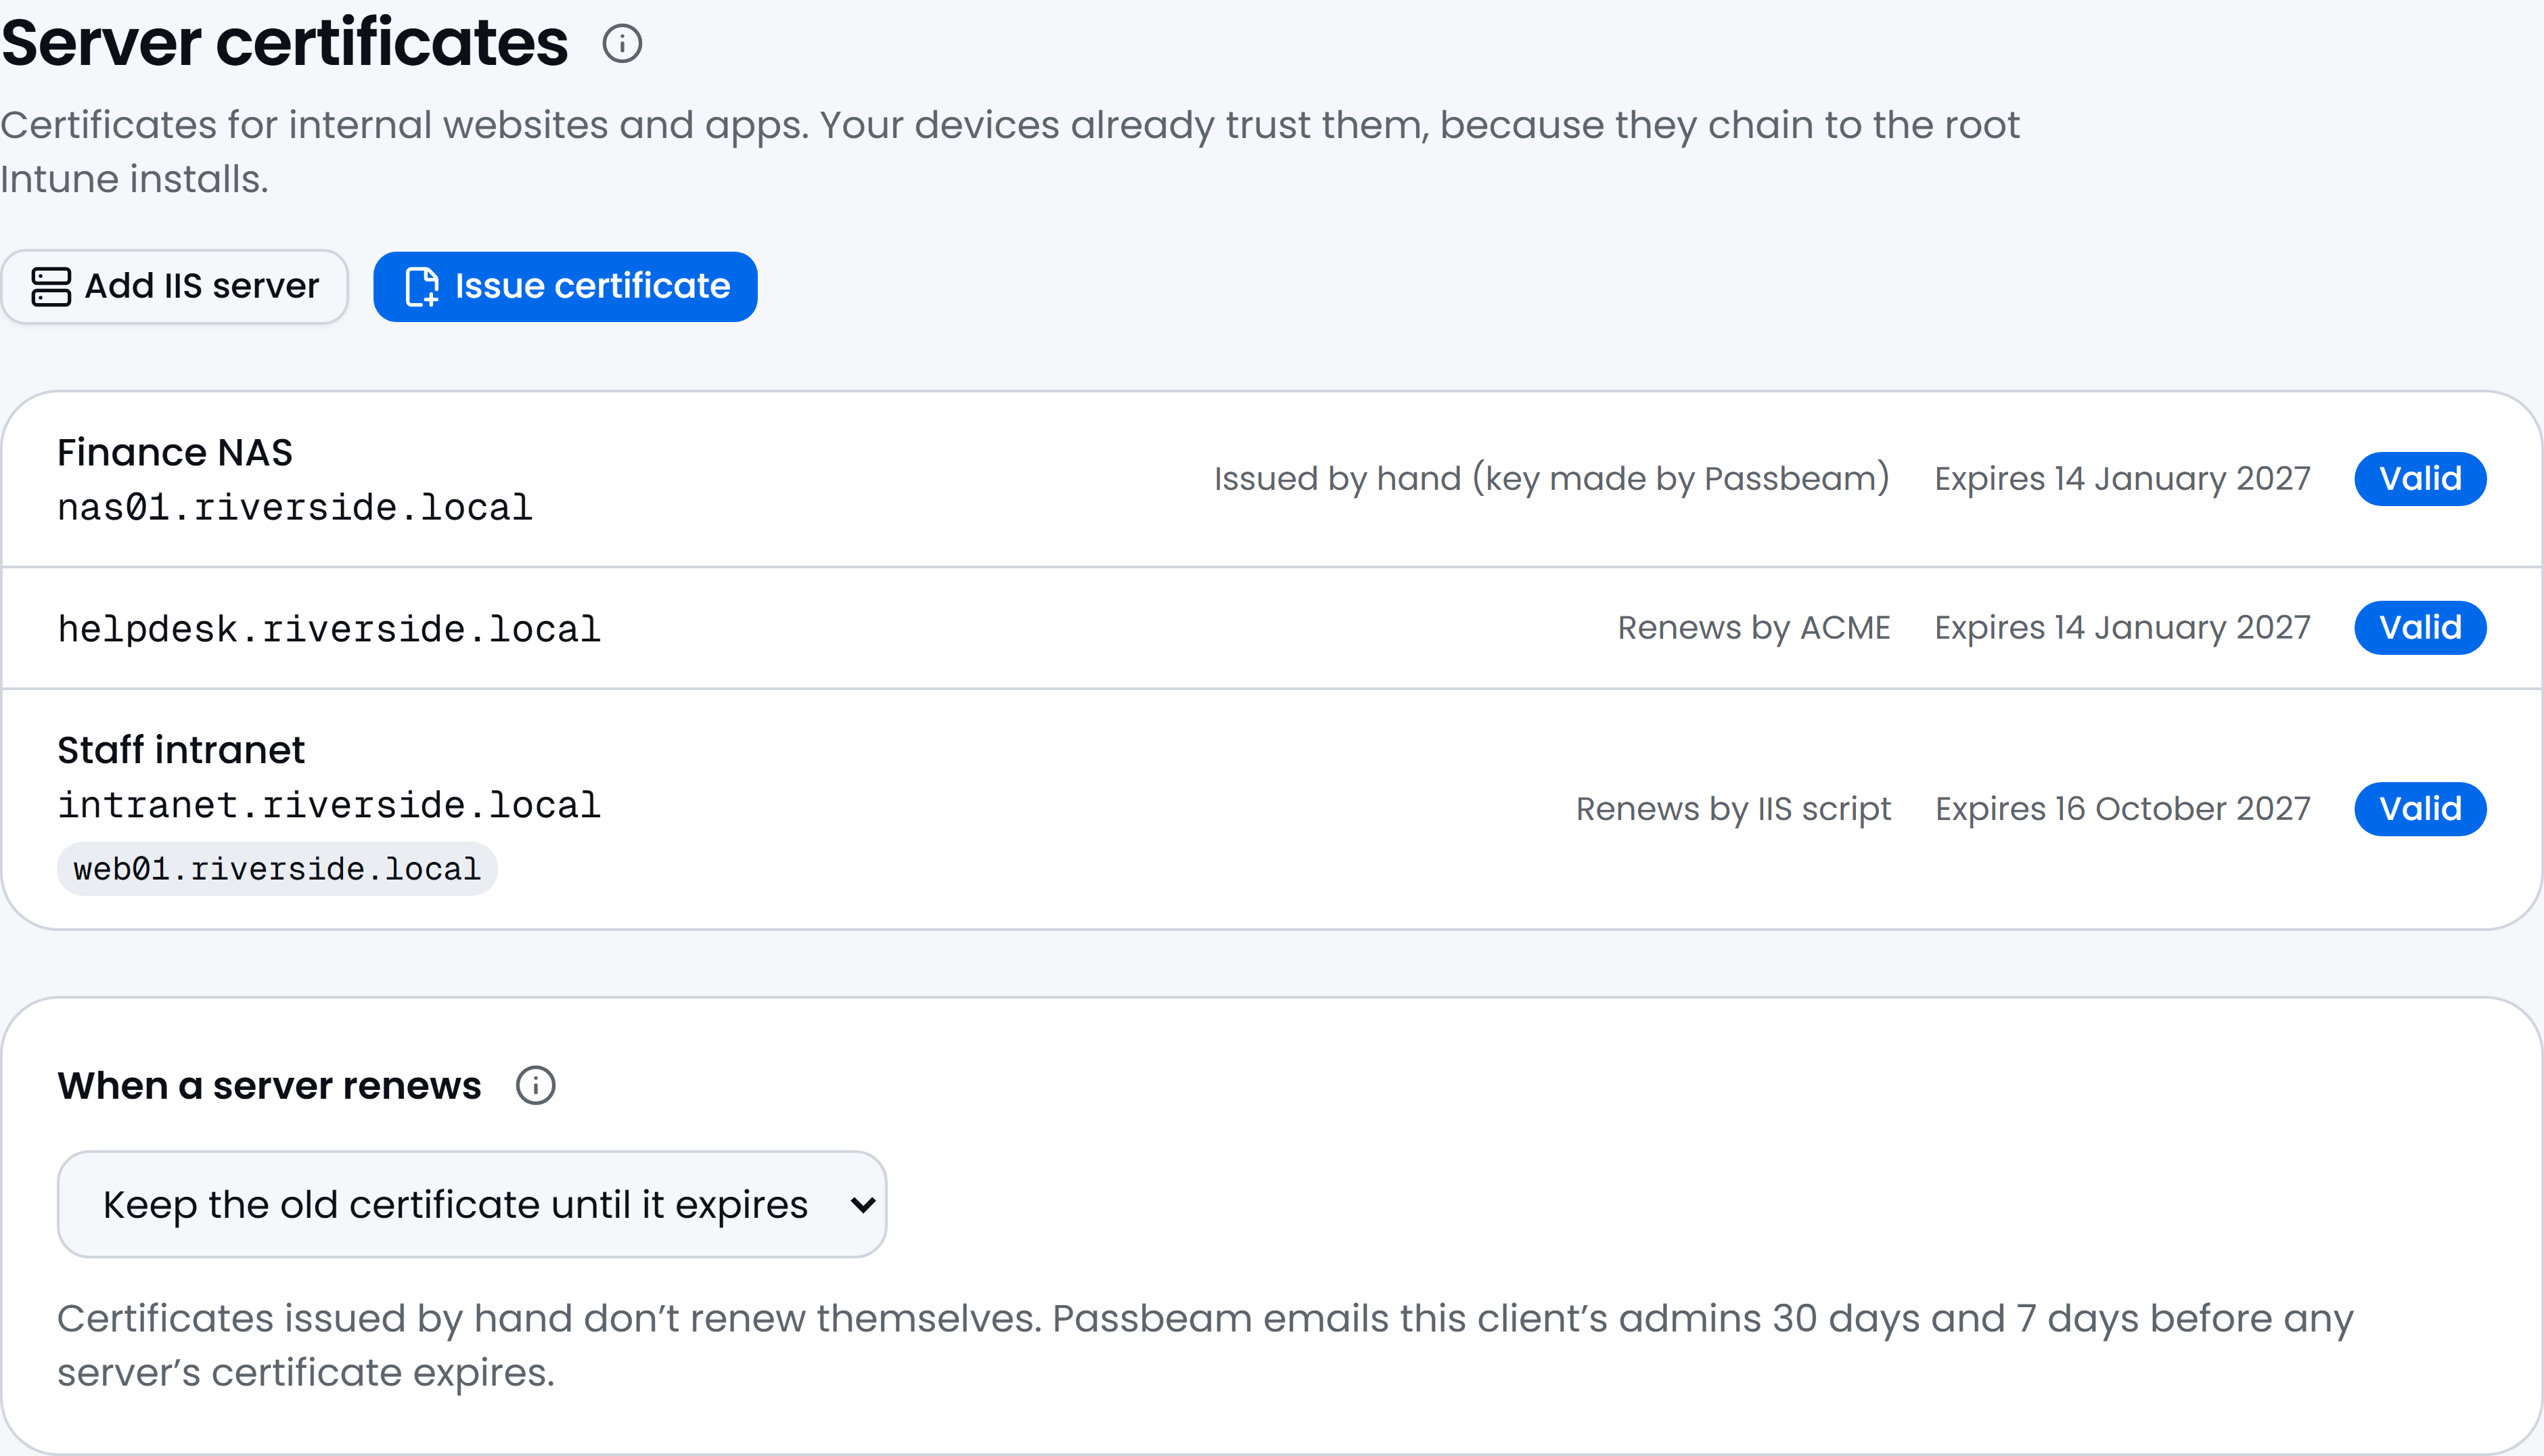
Task: Select the Finance NAS certificate name
Action: [x=175, y=452]
